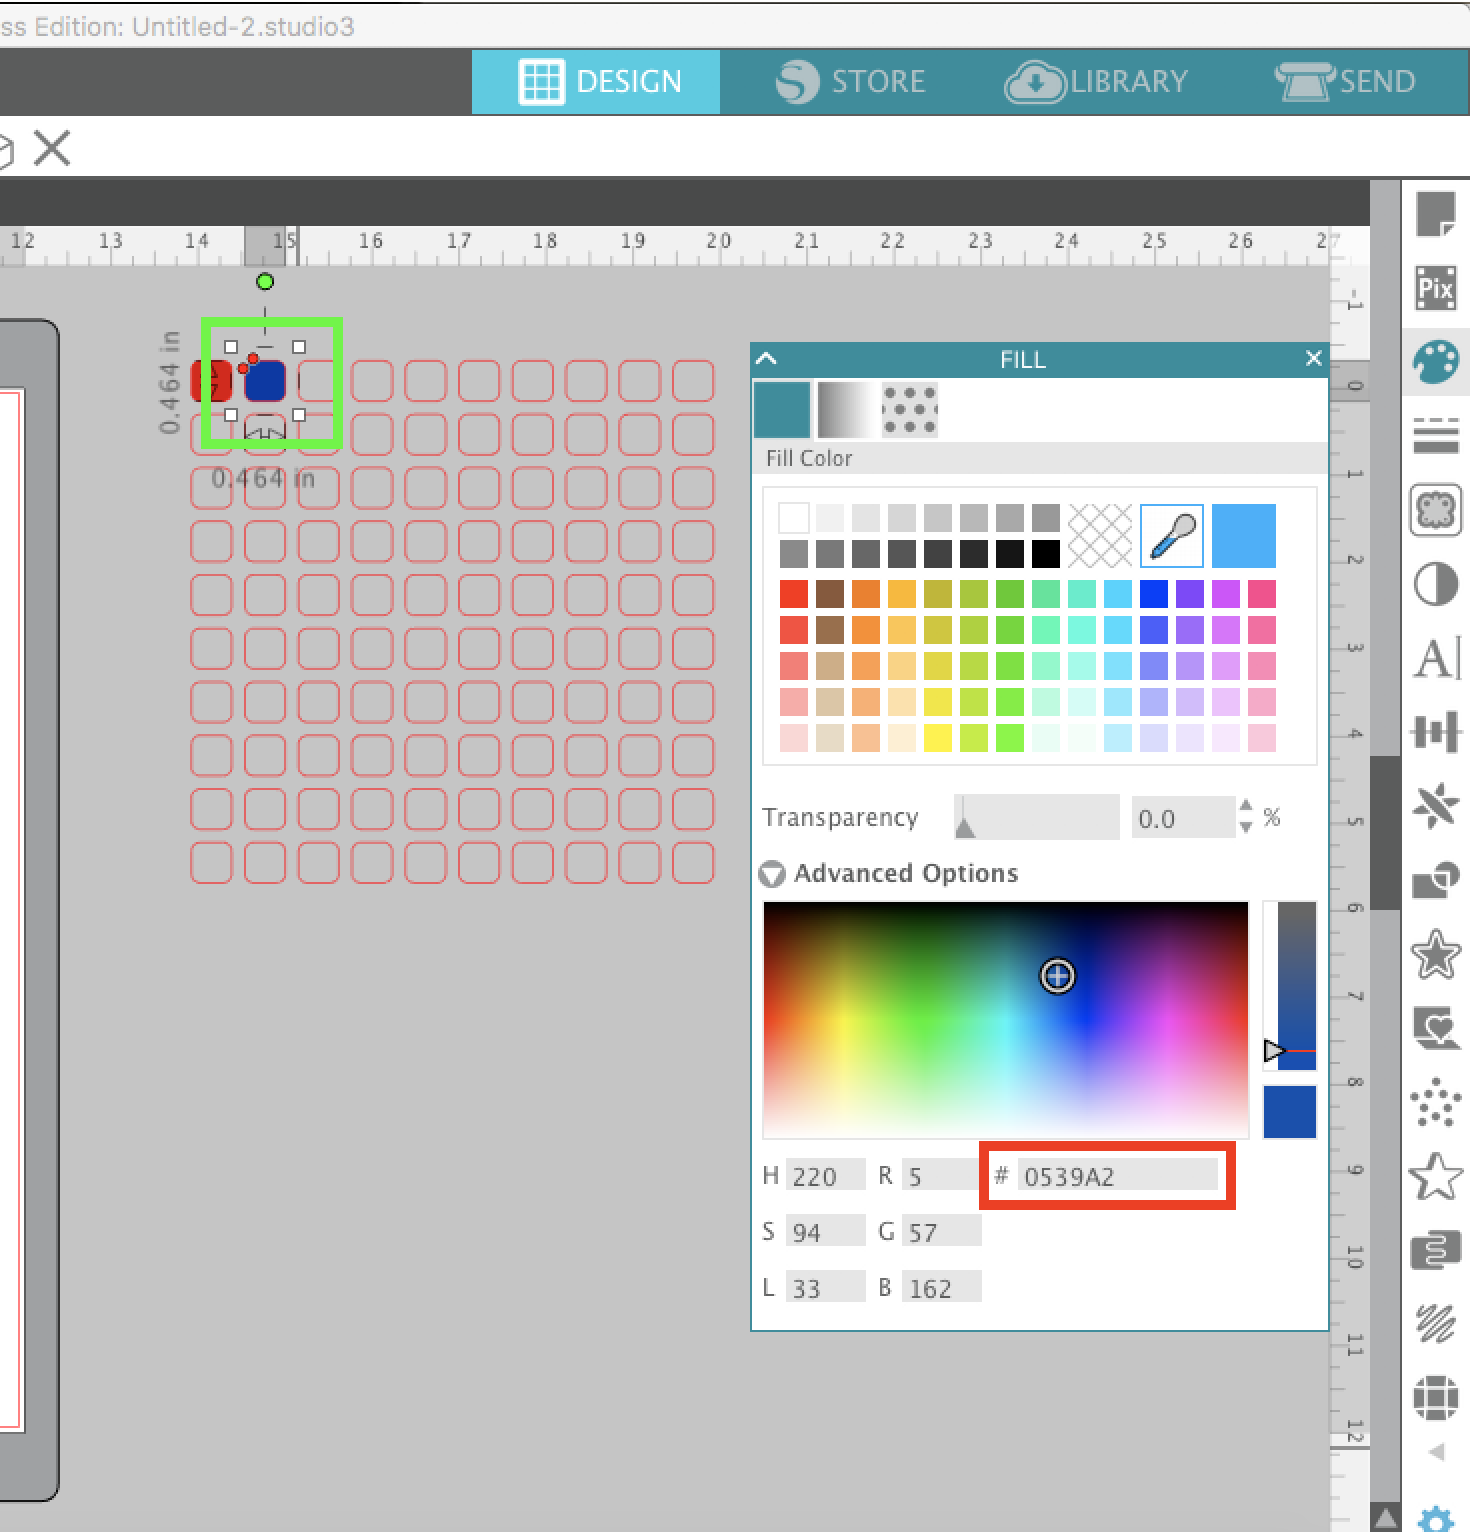1470x1532 pixels.
Task: Collapse the Fill panel with chevron
Action: tap(767, 359)
